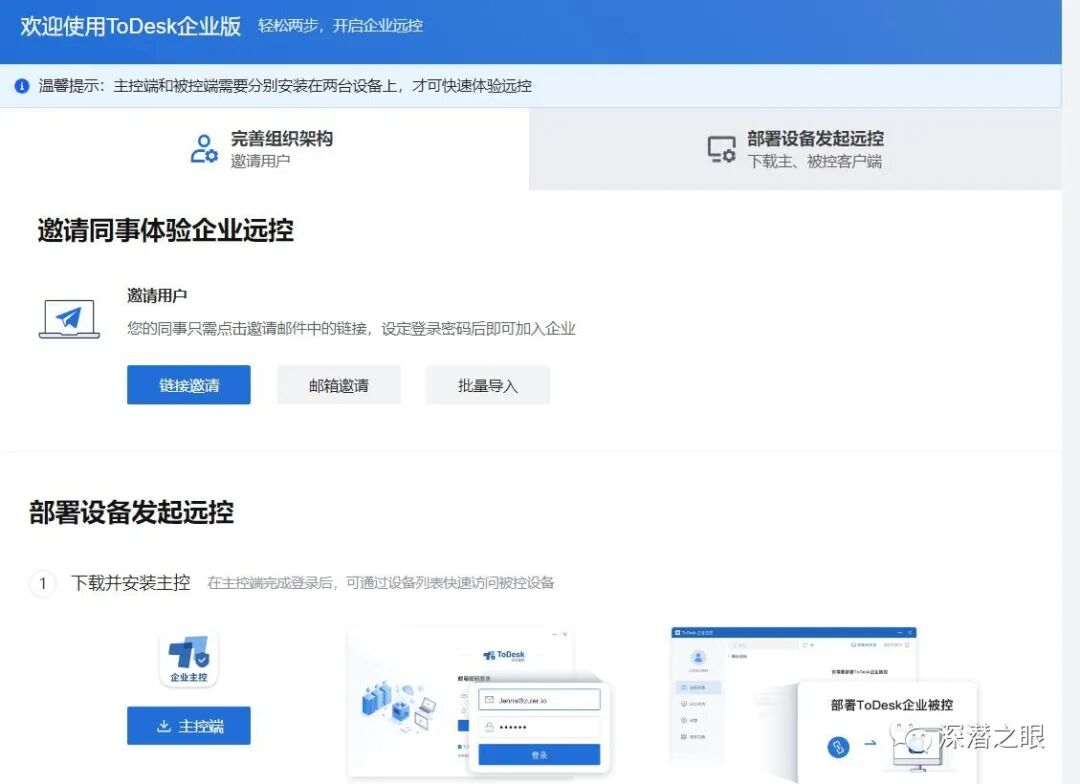Click the info icon beside the 温馨提示 tip
Screen dimensions: 1080x784
22,86
